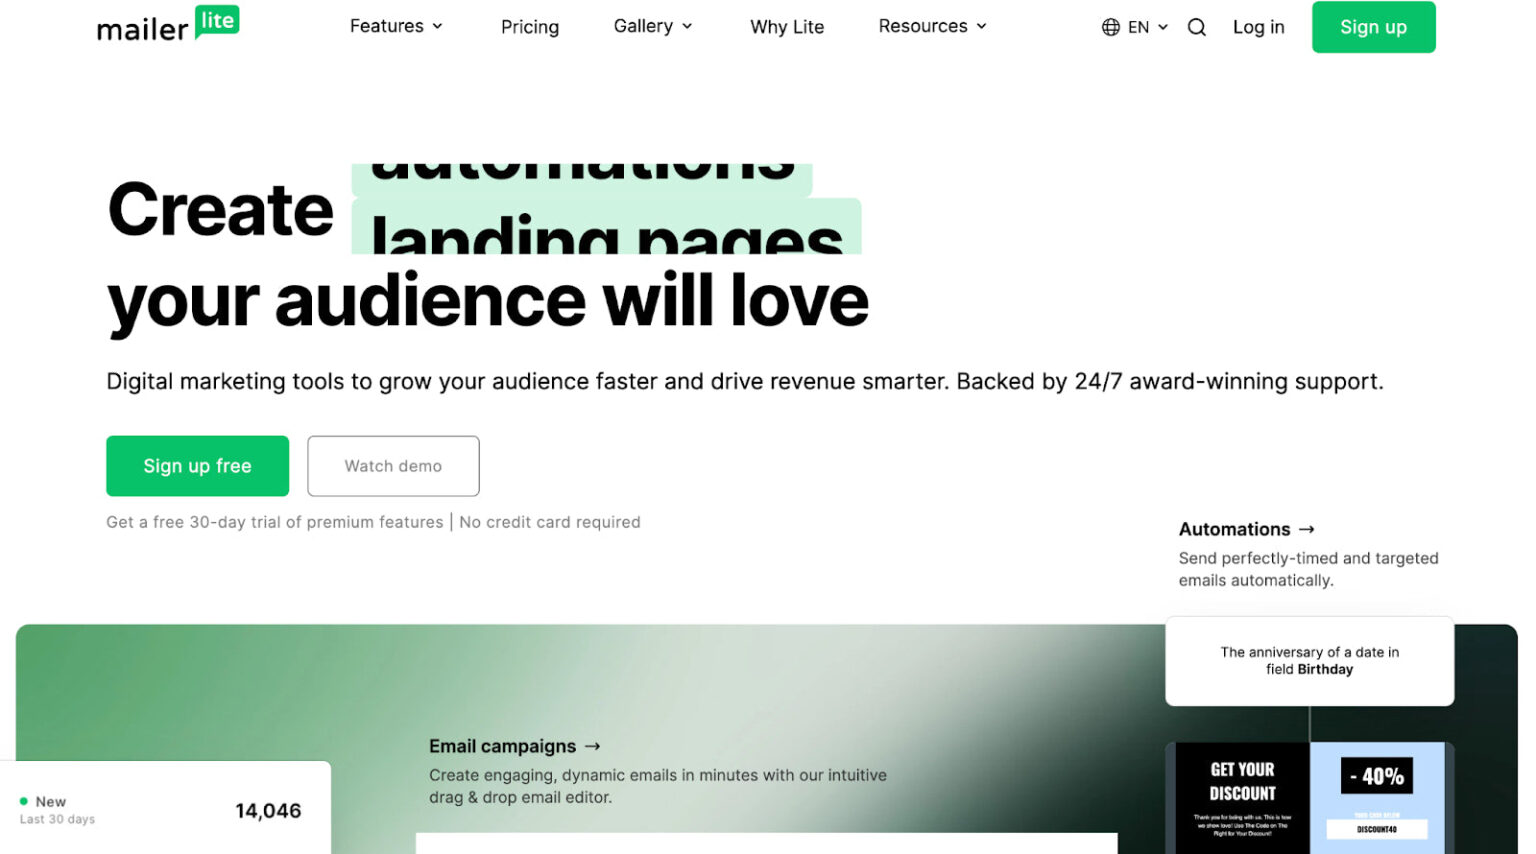The image size is (1536, 854).
Task: Click the Sign up free button
Action: 197,466
